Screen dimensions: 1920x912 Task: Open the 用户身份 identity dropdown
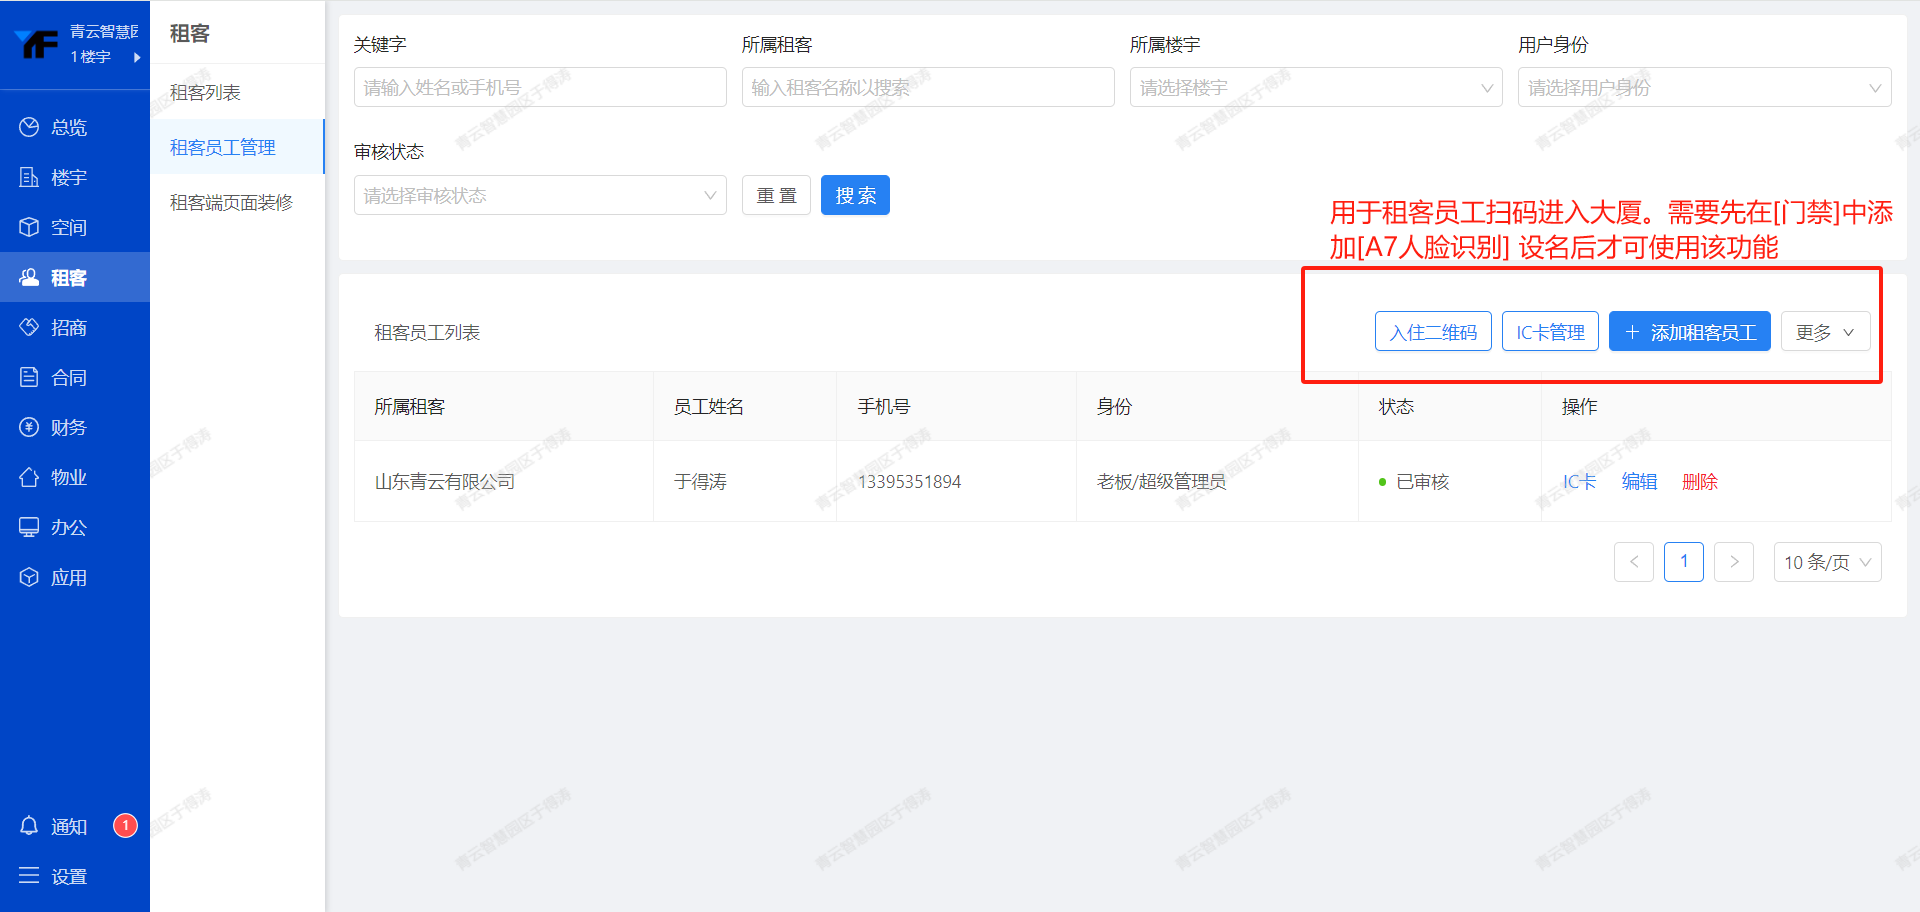click(1703, 88)
